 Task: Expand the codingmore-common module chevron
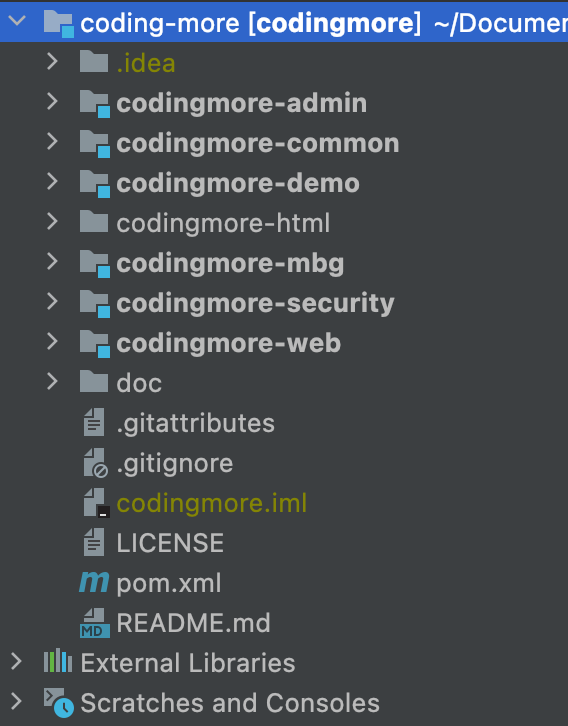tap(52, 141)
